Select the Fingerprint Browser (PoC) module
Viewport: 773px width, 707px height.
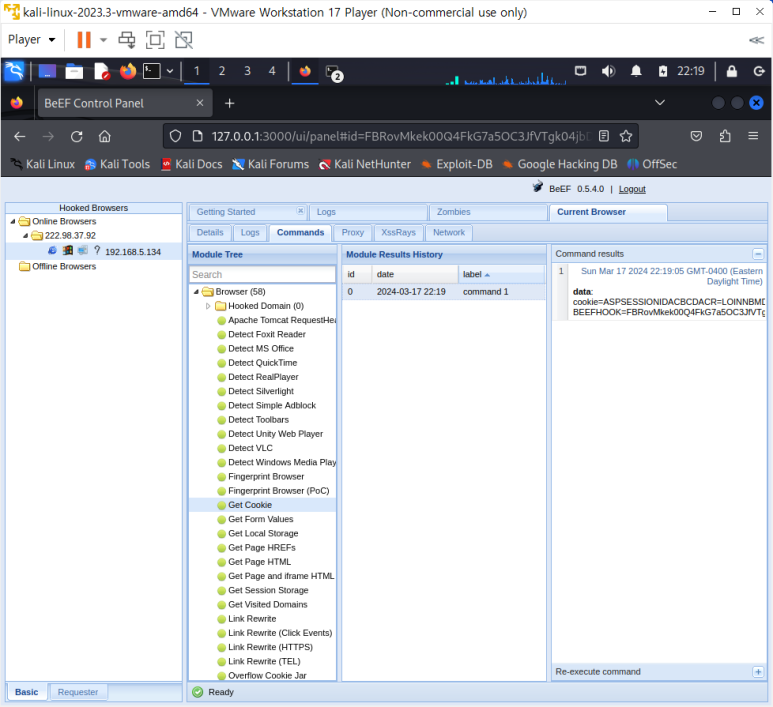[279, 491]
